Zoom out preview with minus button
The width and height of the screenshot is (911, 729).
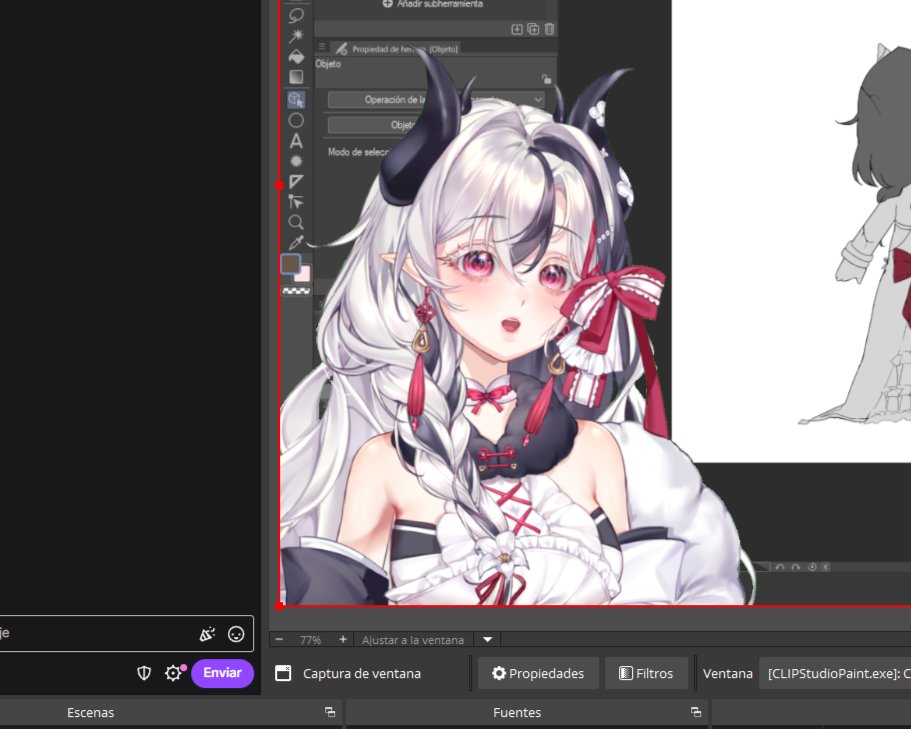tap(279, 640)
